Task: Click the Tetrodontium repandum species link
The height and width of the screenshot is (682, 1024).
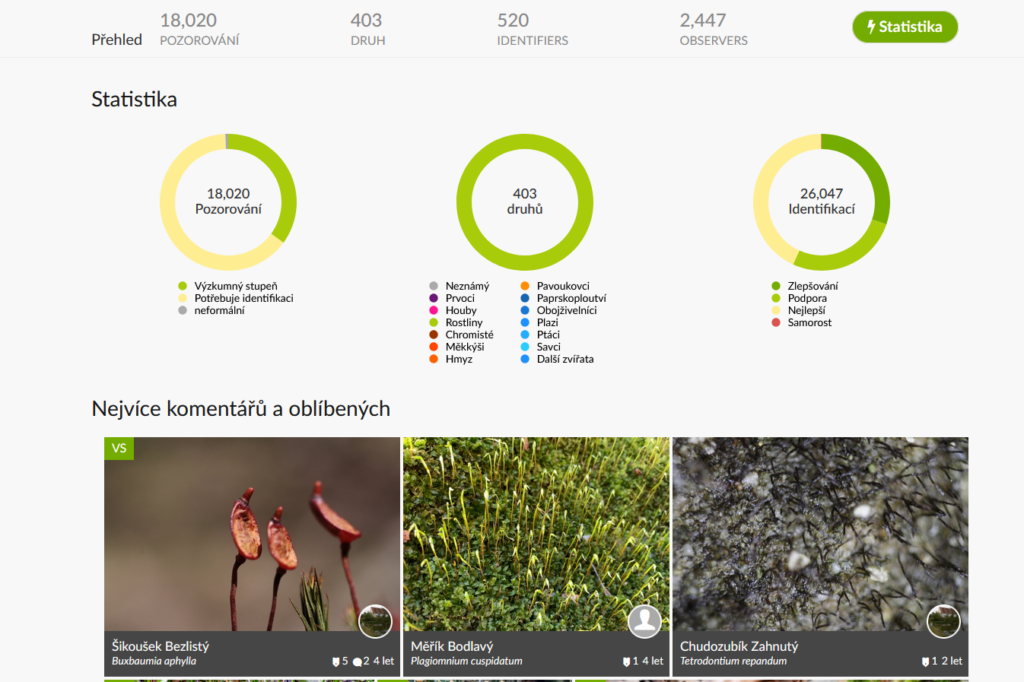Action: click(733, 661)
